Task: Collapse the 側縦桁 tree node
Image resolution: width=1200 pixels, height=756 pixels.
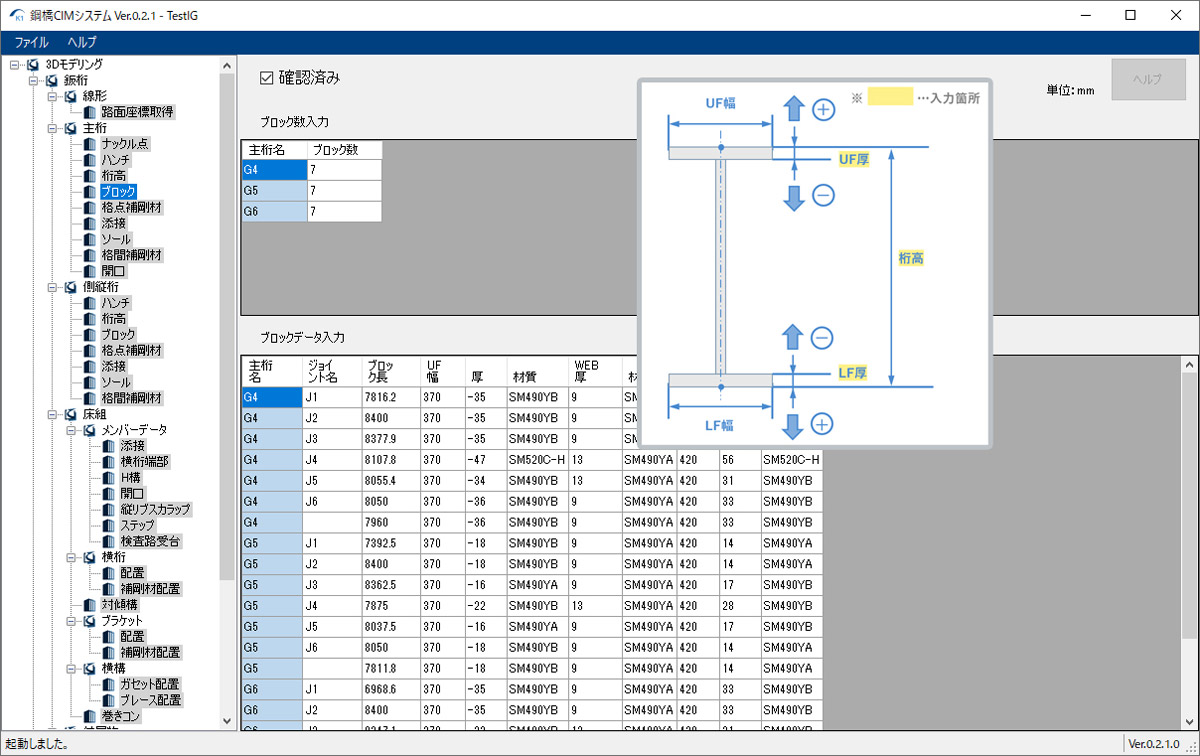Action: pos(52,287)
